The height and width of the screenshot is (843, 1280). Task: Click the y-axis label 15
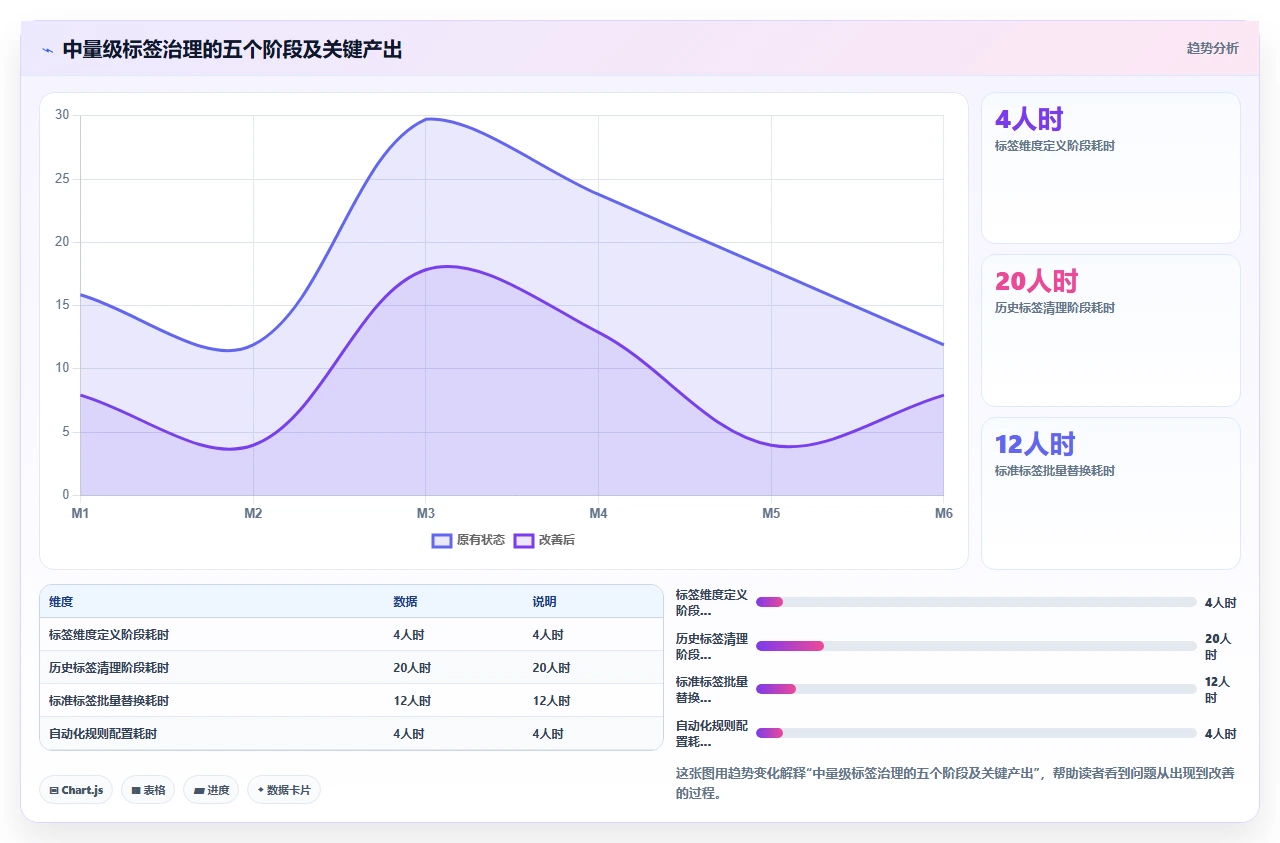click(62, 305)
